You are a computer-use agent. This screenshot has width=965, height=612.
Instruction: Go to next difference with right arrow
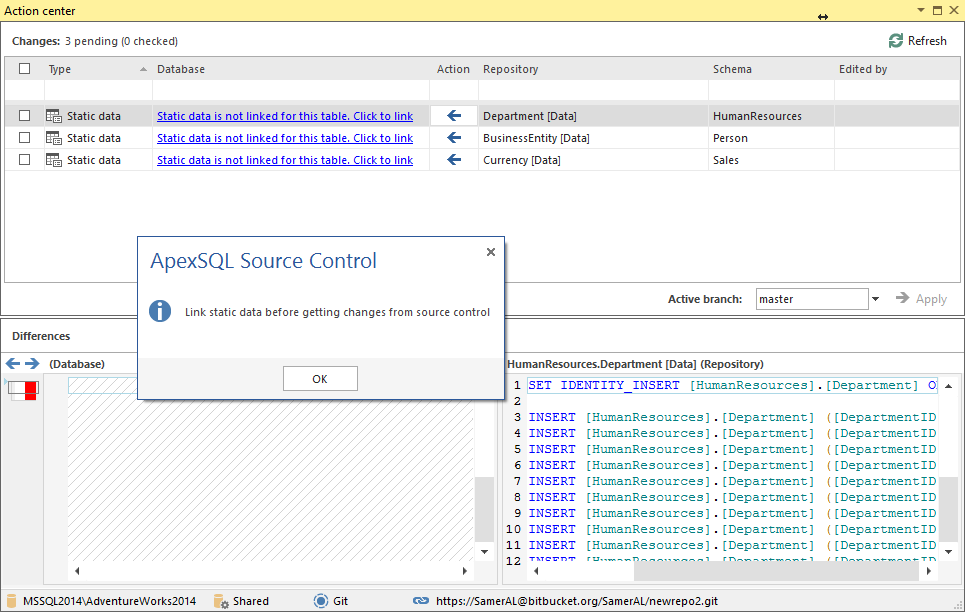click(32, 363)
